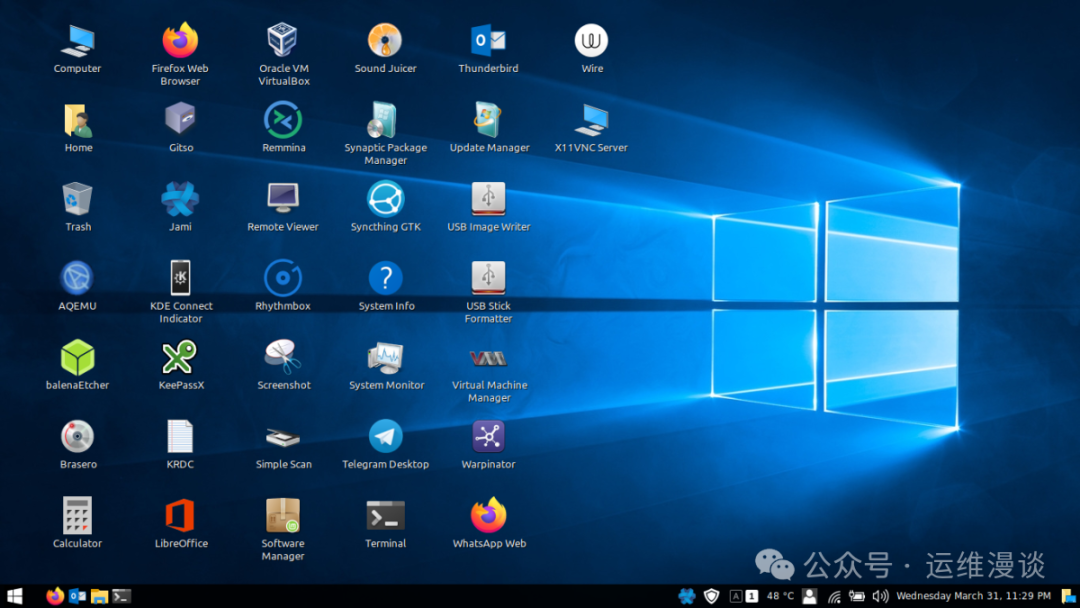Launch LibreOffice
The height and width of the screenshot is (608, 1080).
point(180,518)
